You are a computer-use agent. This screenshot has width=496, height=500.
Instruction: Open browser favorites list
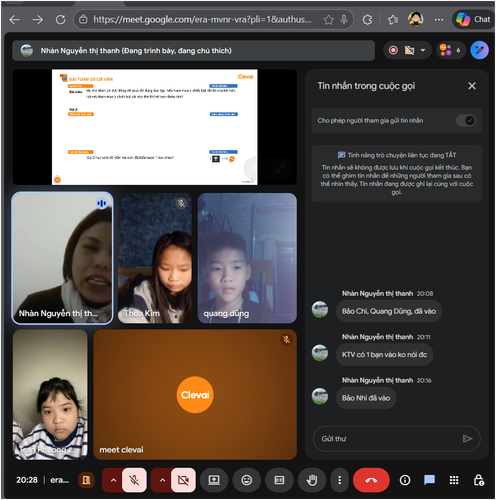(393, 20)
